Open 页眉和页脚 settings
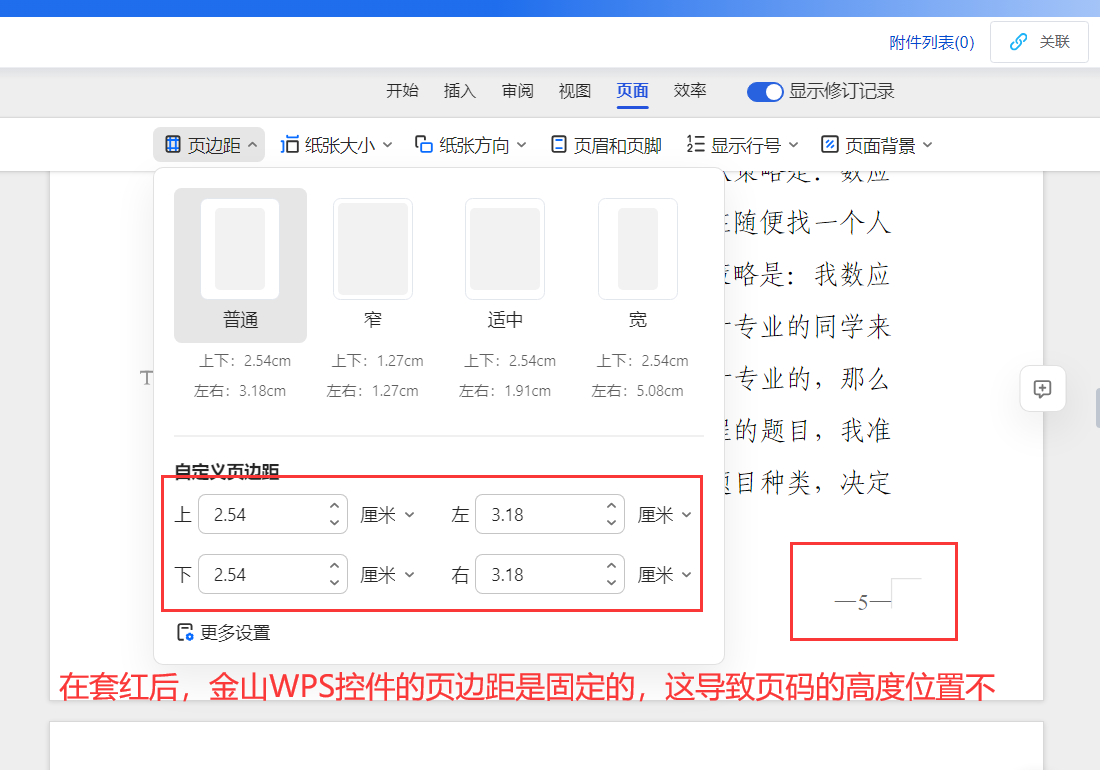Image resolution: width=1100 pixels, height=770 pixels. coord(606,144)
